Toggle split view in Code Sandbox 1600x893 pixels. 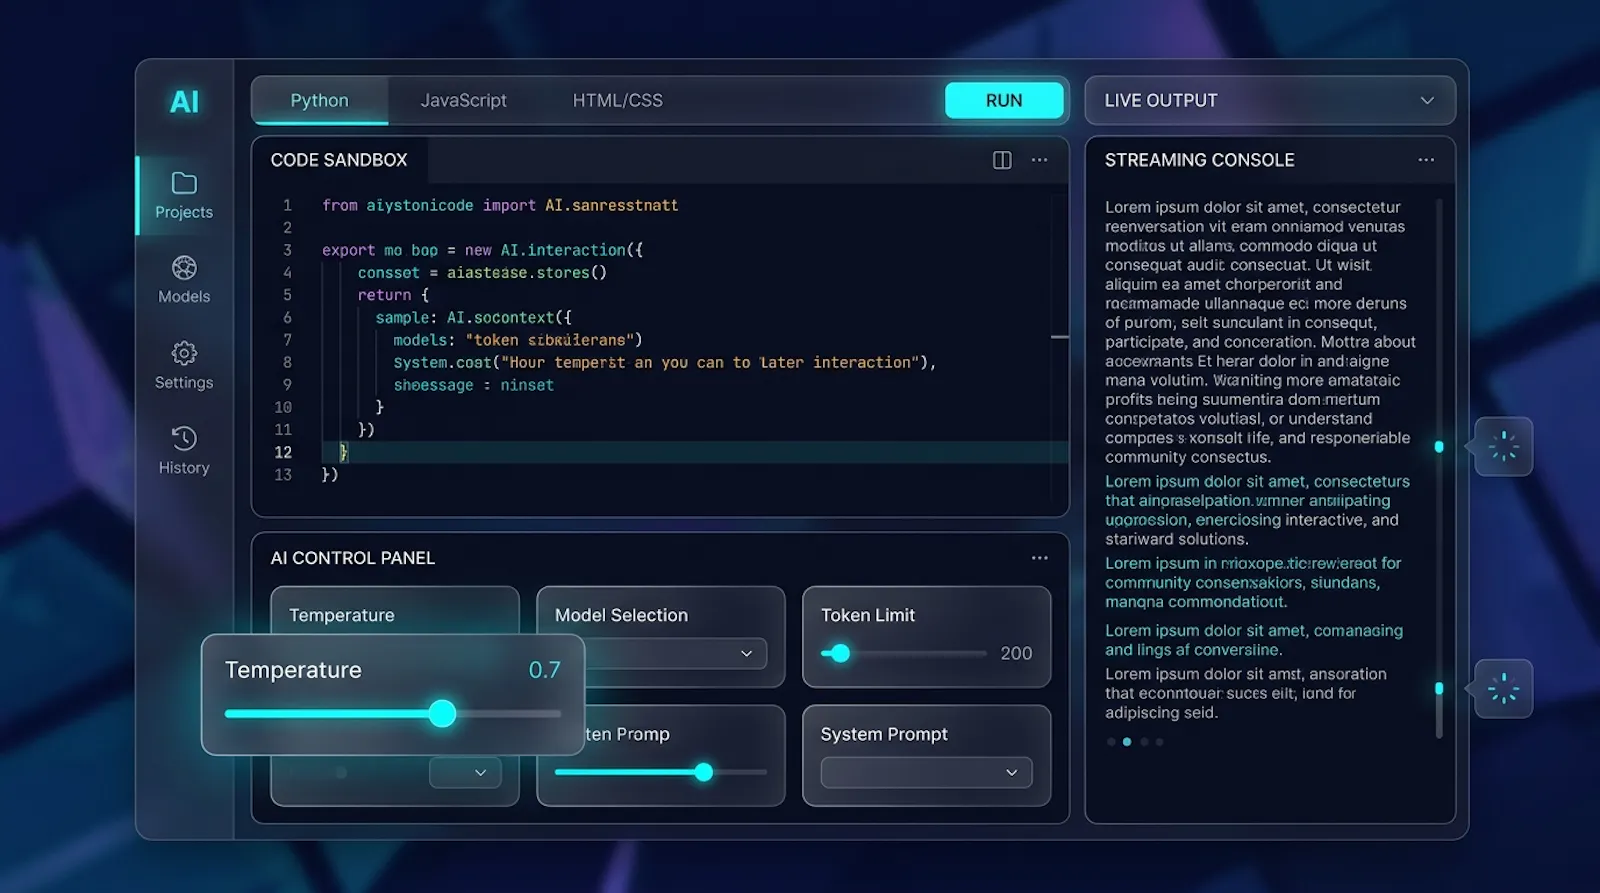click(1002, 160)
